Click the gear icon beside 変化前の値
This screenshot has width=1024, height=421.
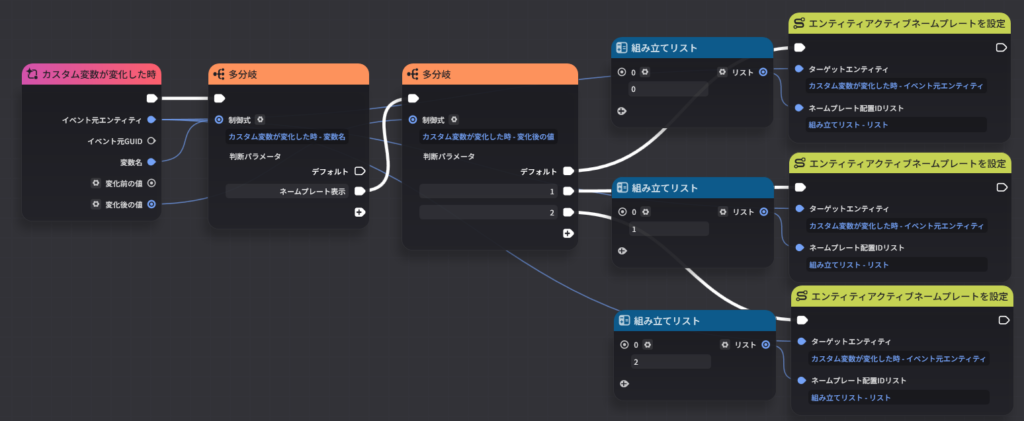[96, 183]
